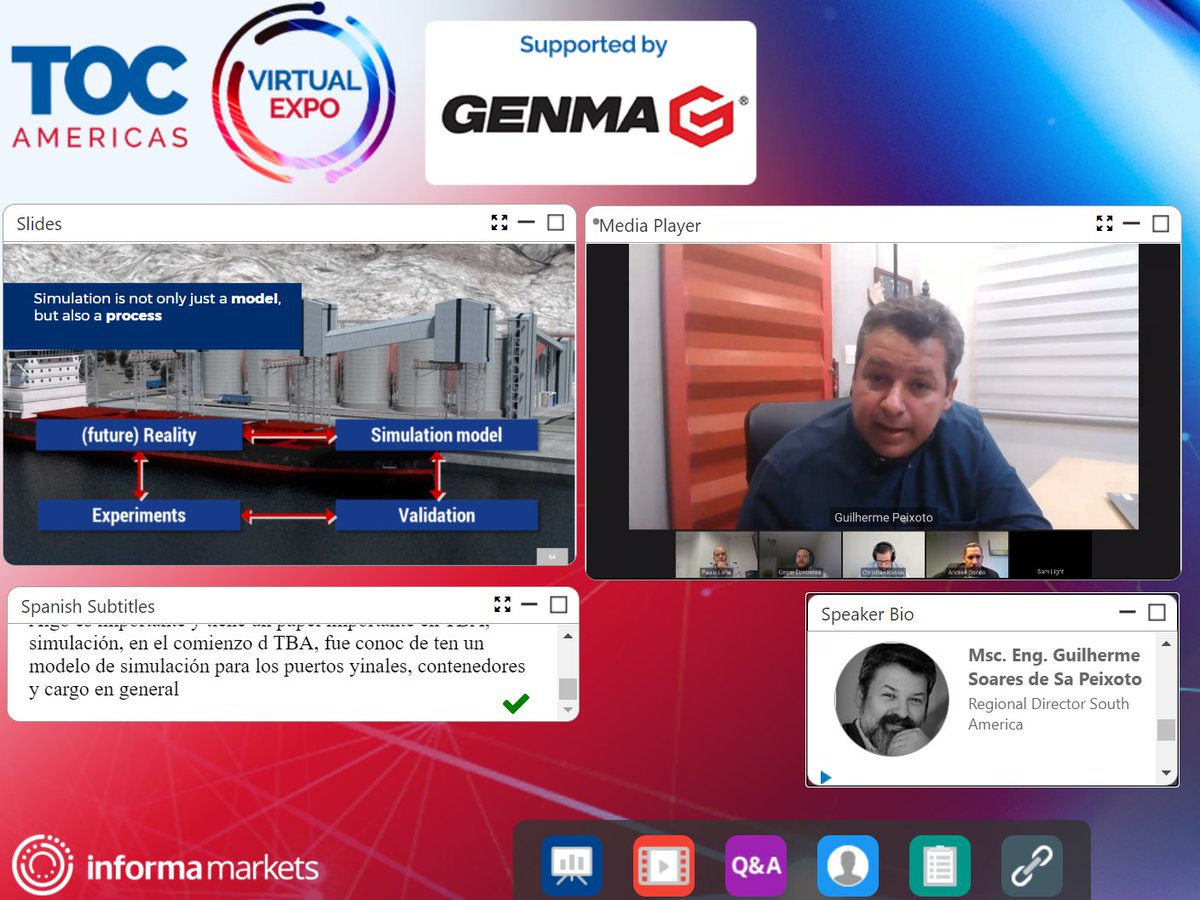Click Speaker Bio scrollbar up arrow
Screen dimensions: 1200x900
coord(1166,644)
